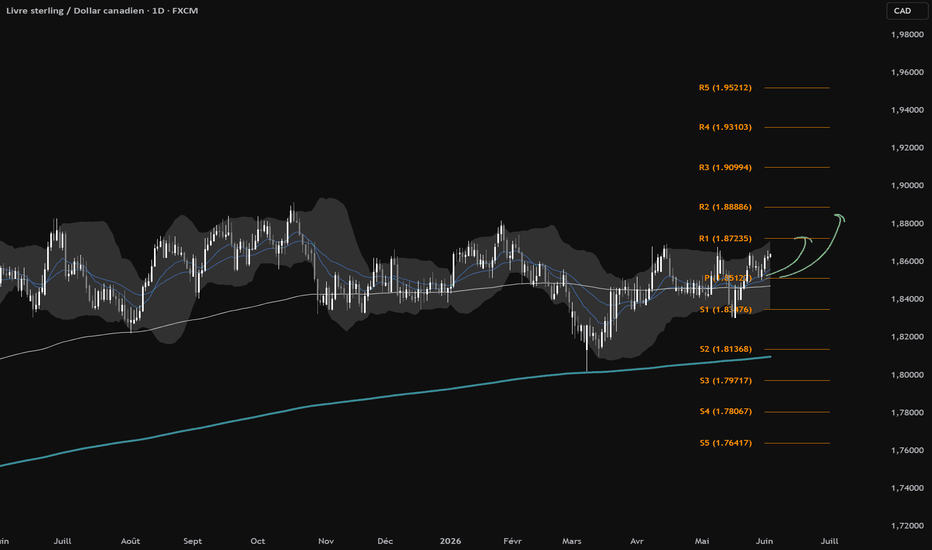This screenshot has width=932, height=550.
Task: Select the S2 (1.81368) pivot label
Action: pos(725,349)
